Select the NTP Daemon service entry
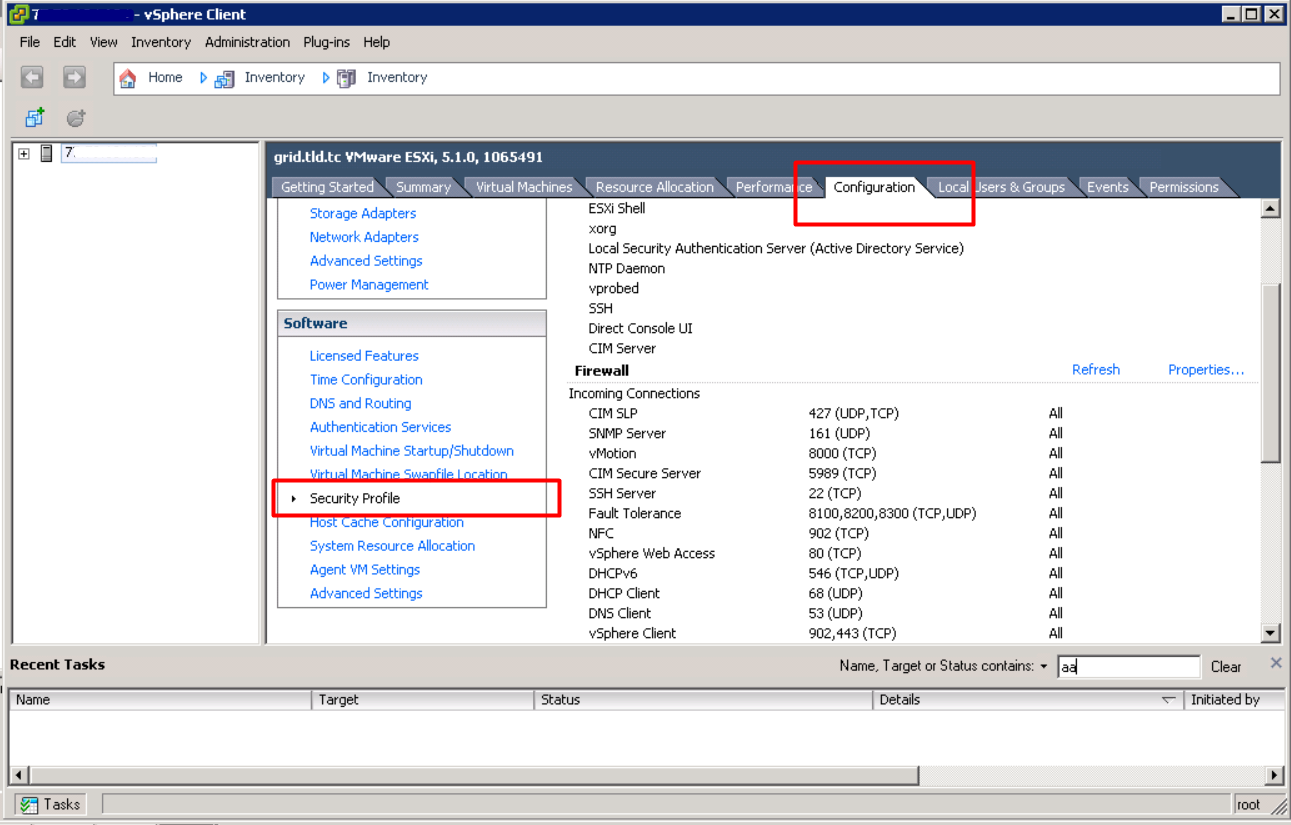The width and height of the screenshot is (1291, 825). coord(627,268)
